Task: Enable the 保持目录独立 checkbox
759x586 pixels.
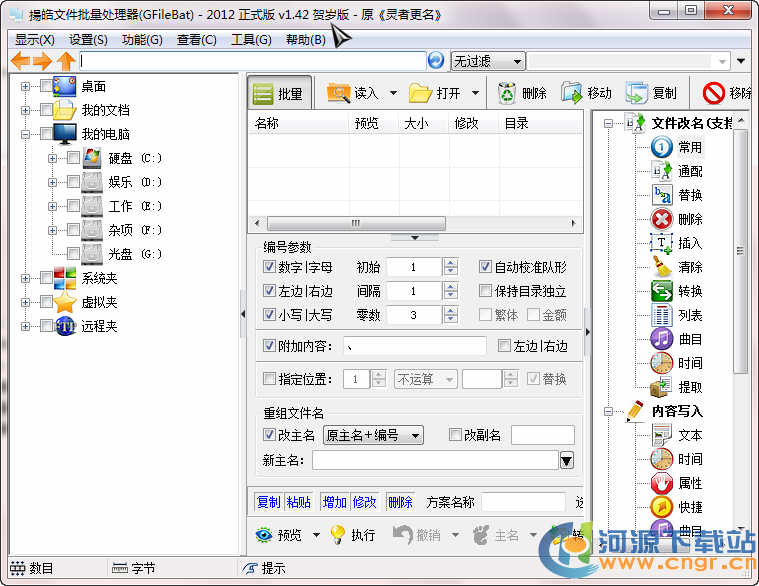Action: click(x=486, y=291)
